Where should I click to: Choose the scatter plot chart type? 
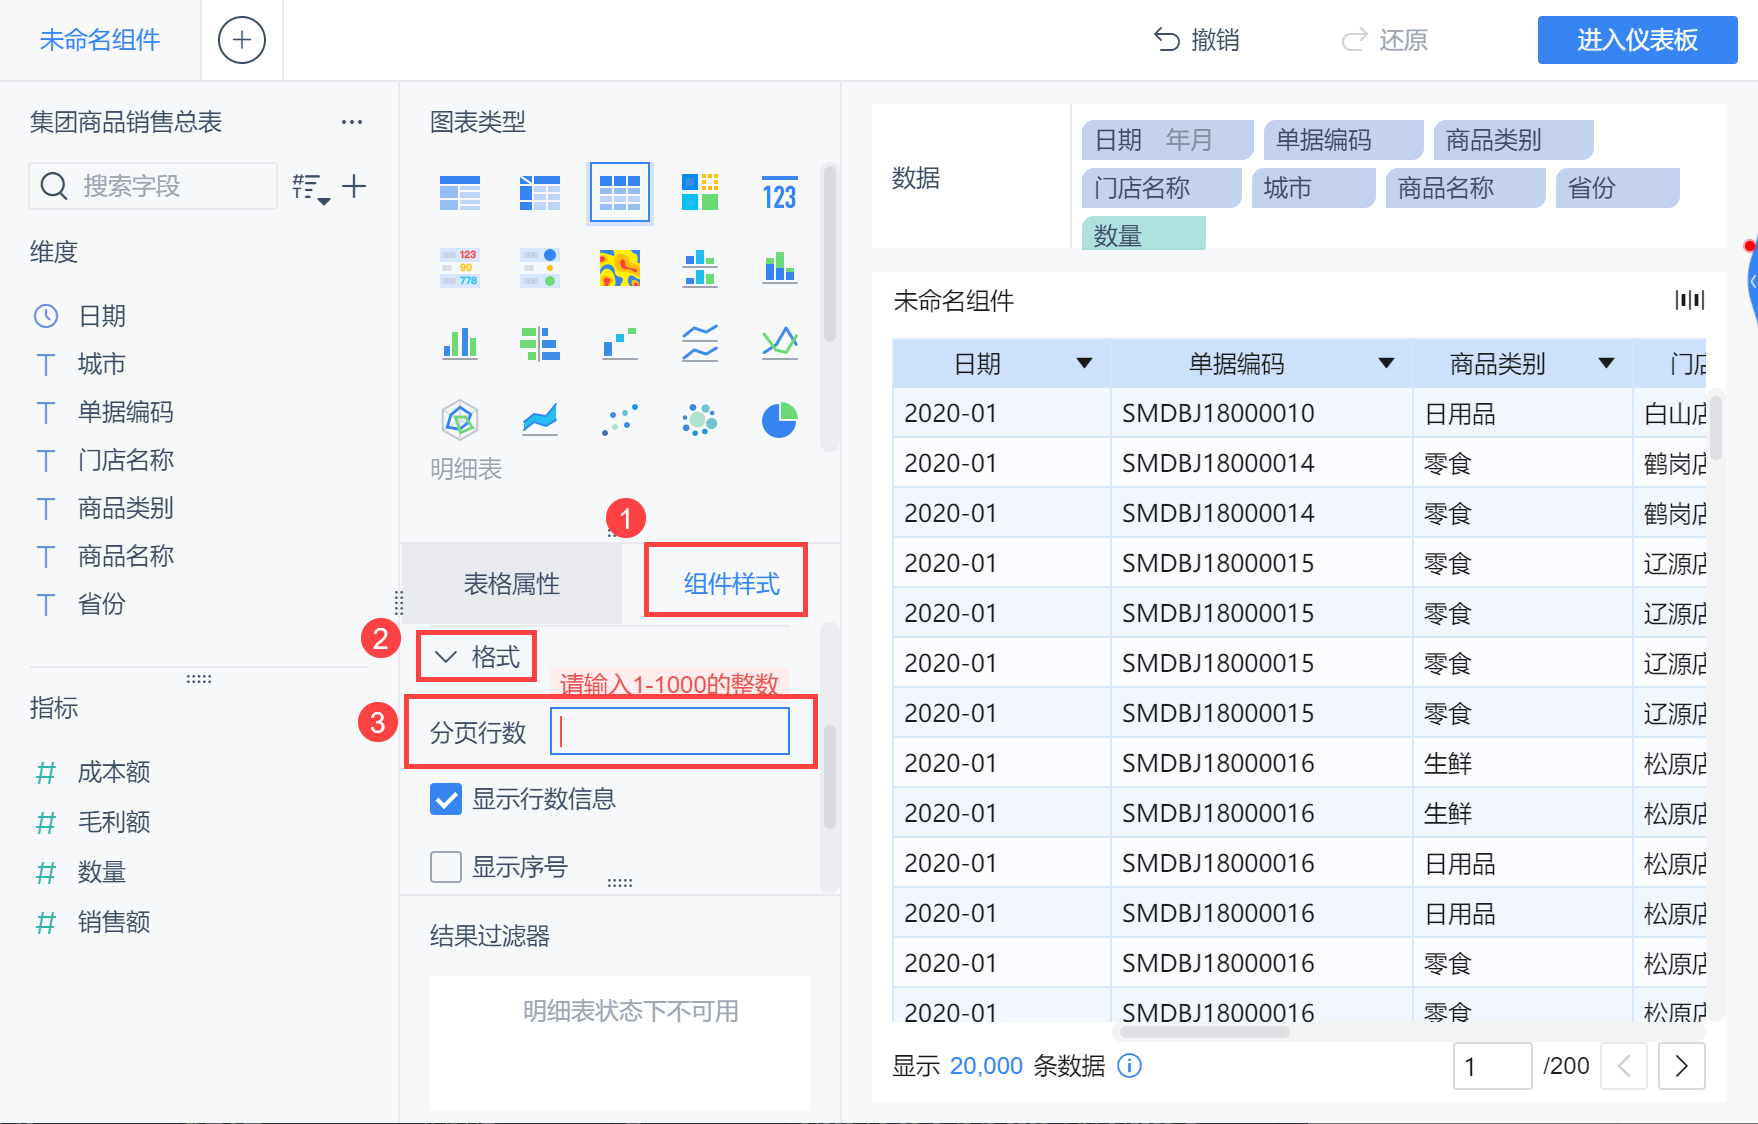point(620,419)
